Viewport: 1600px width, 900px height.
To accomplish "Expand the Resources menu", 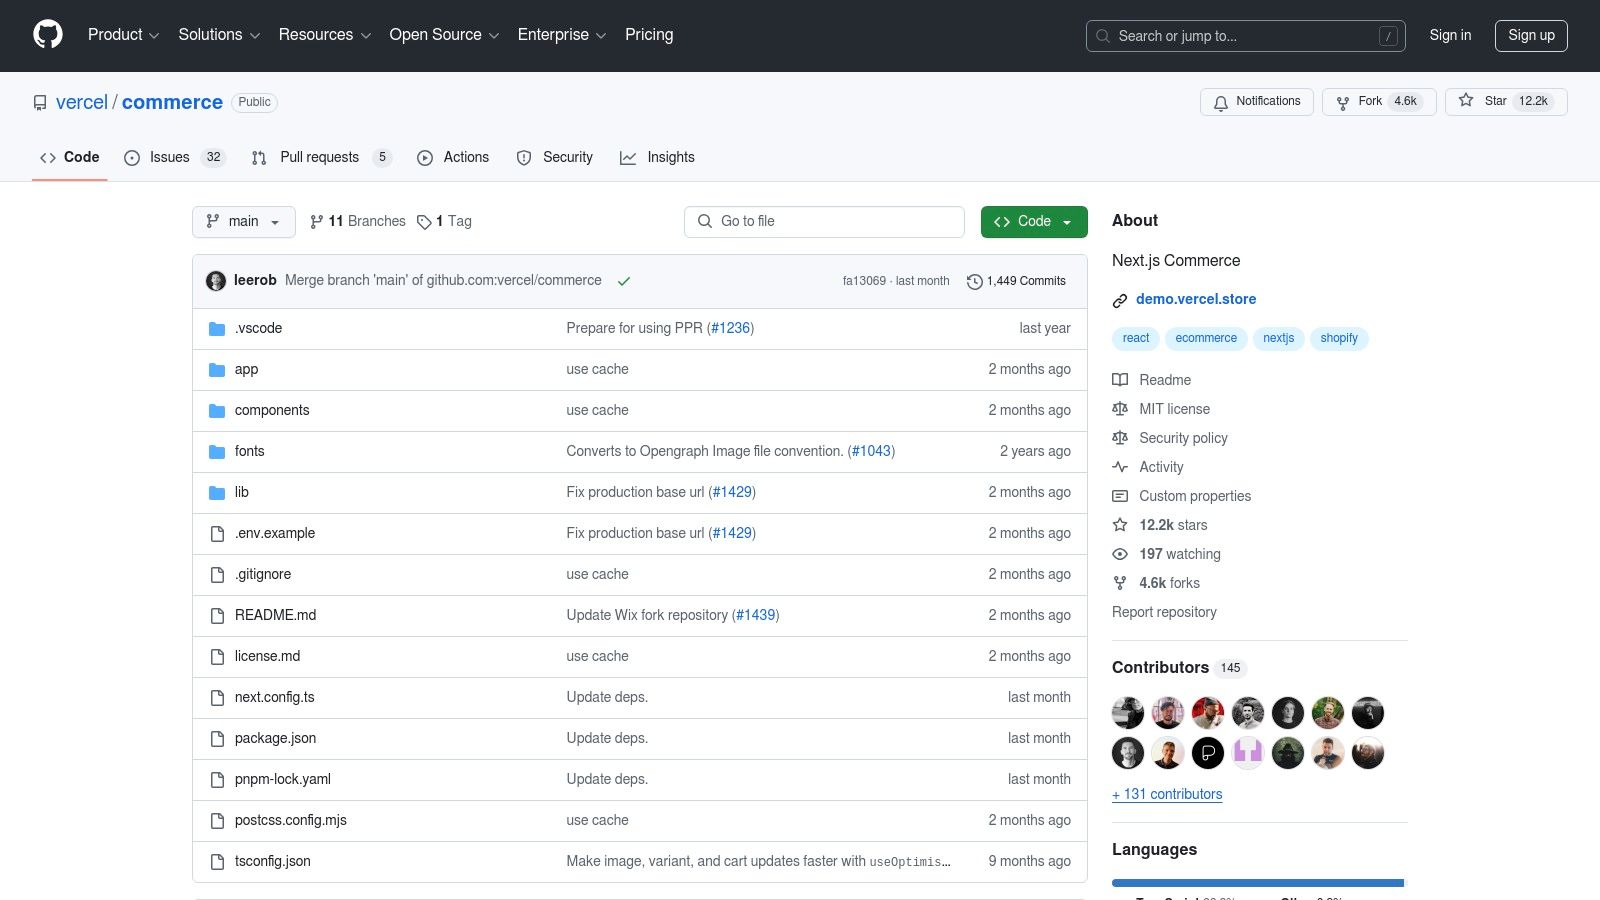I will point(325,35).
